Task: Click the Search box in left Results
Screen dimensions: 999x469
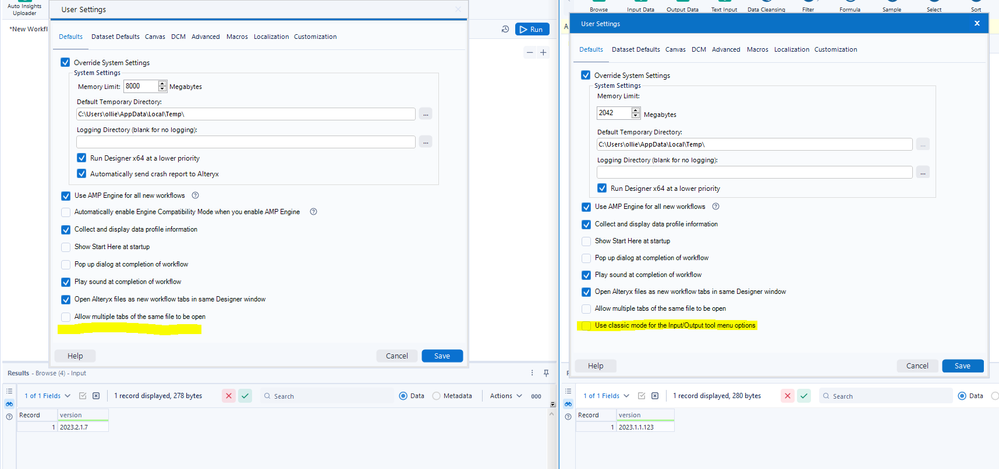Action: [326, 396]
